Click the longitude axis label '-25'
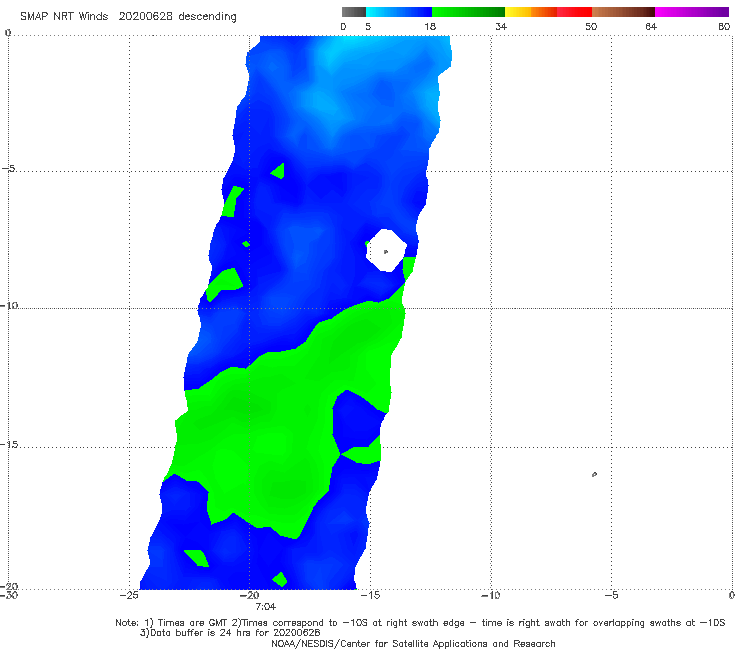 coord(129,595)
